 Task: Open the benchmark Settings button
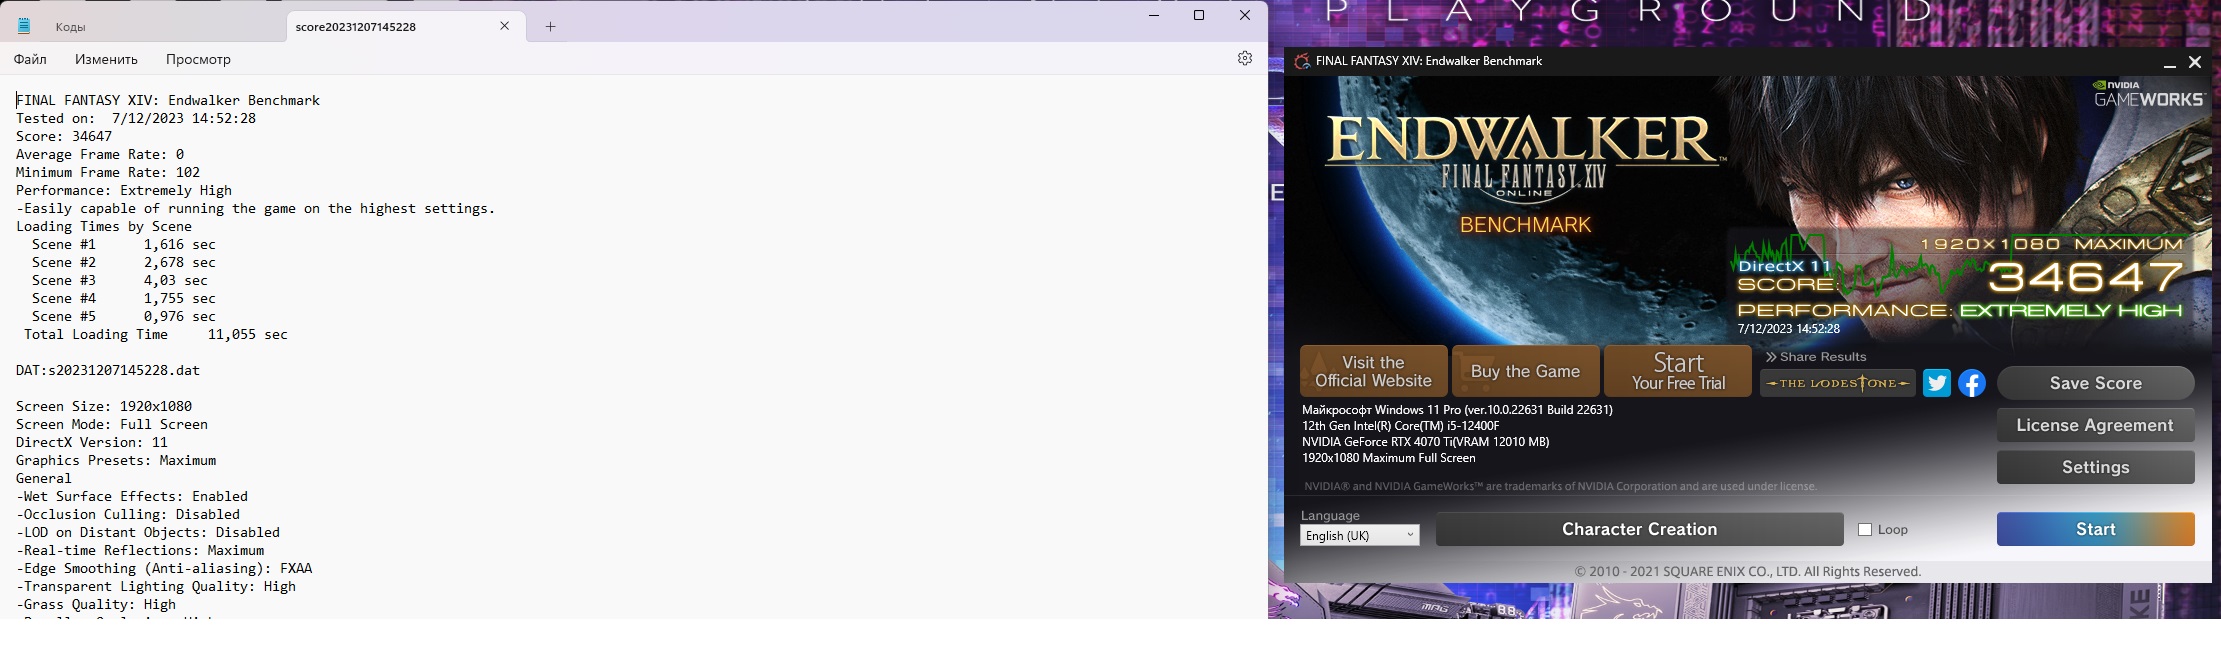pos(2095,467)
